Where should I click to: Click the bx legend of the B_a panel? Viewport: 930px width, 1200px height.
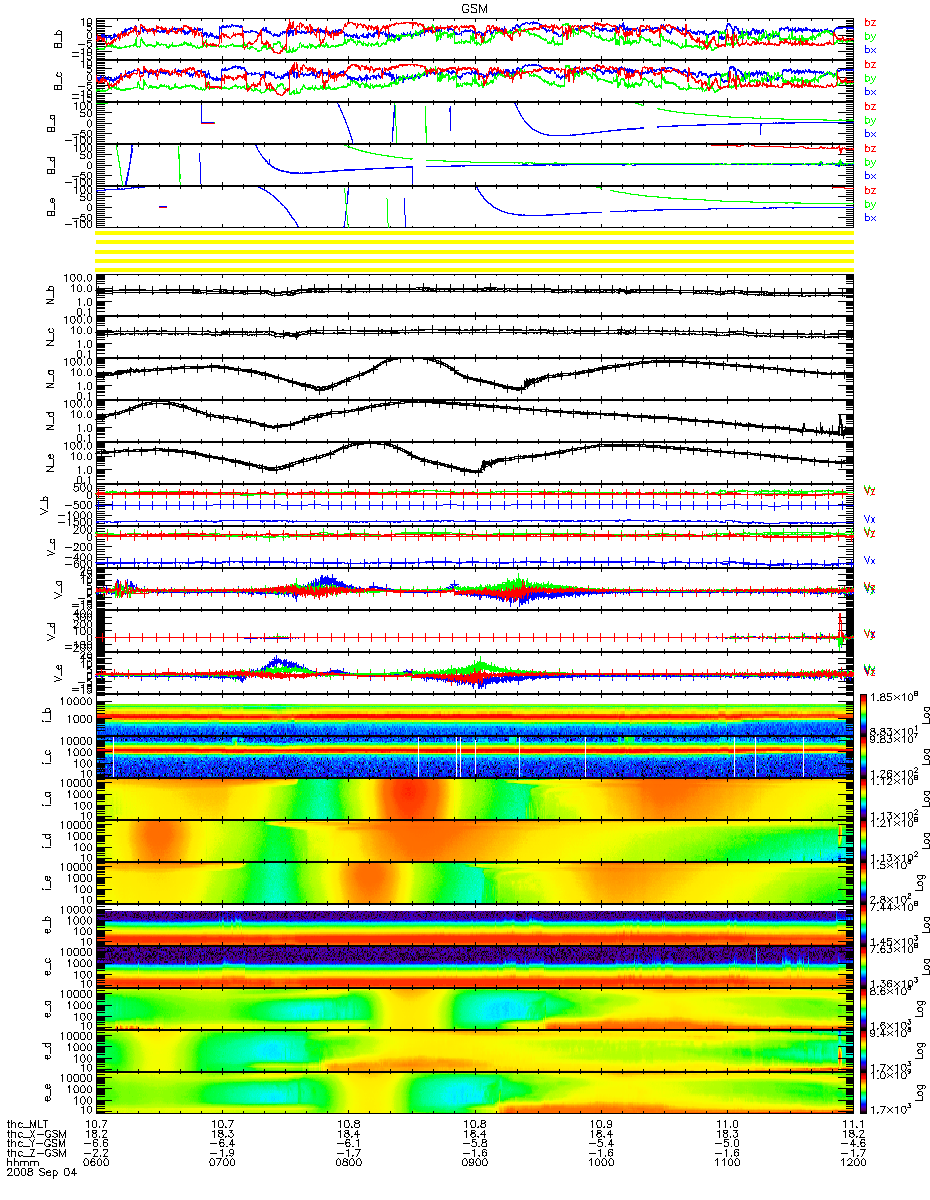(870, 133)
